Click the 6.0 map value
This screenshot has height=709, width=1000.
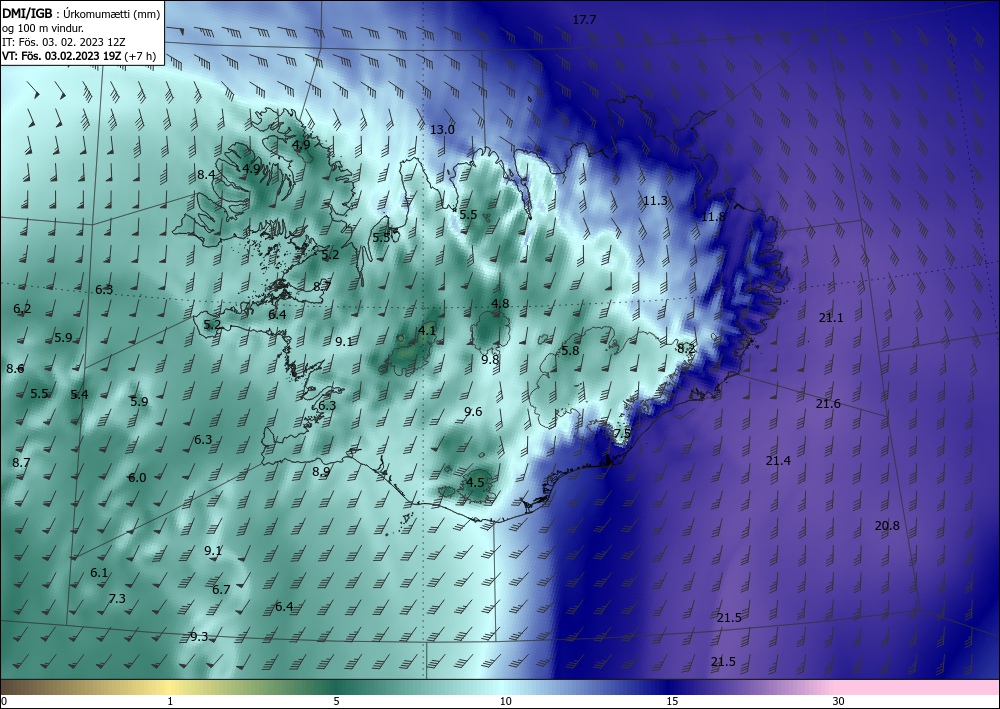click(137, 478)
